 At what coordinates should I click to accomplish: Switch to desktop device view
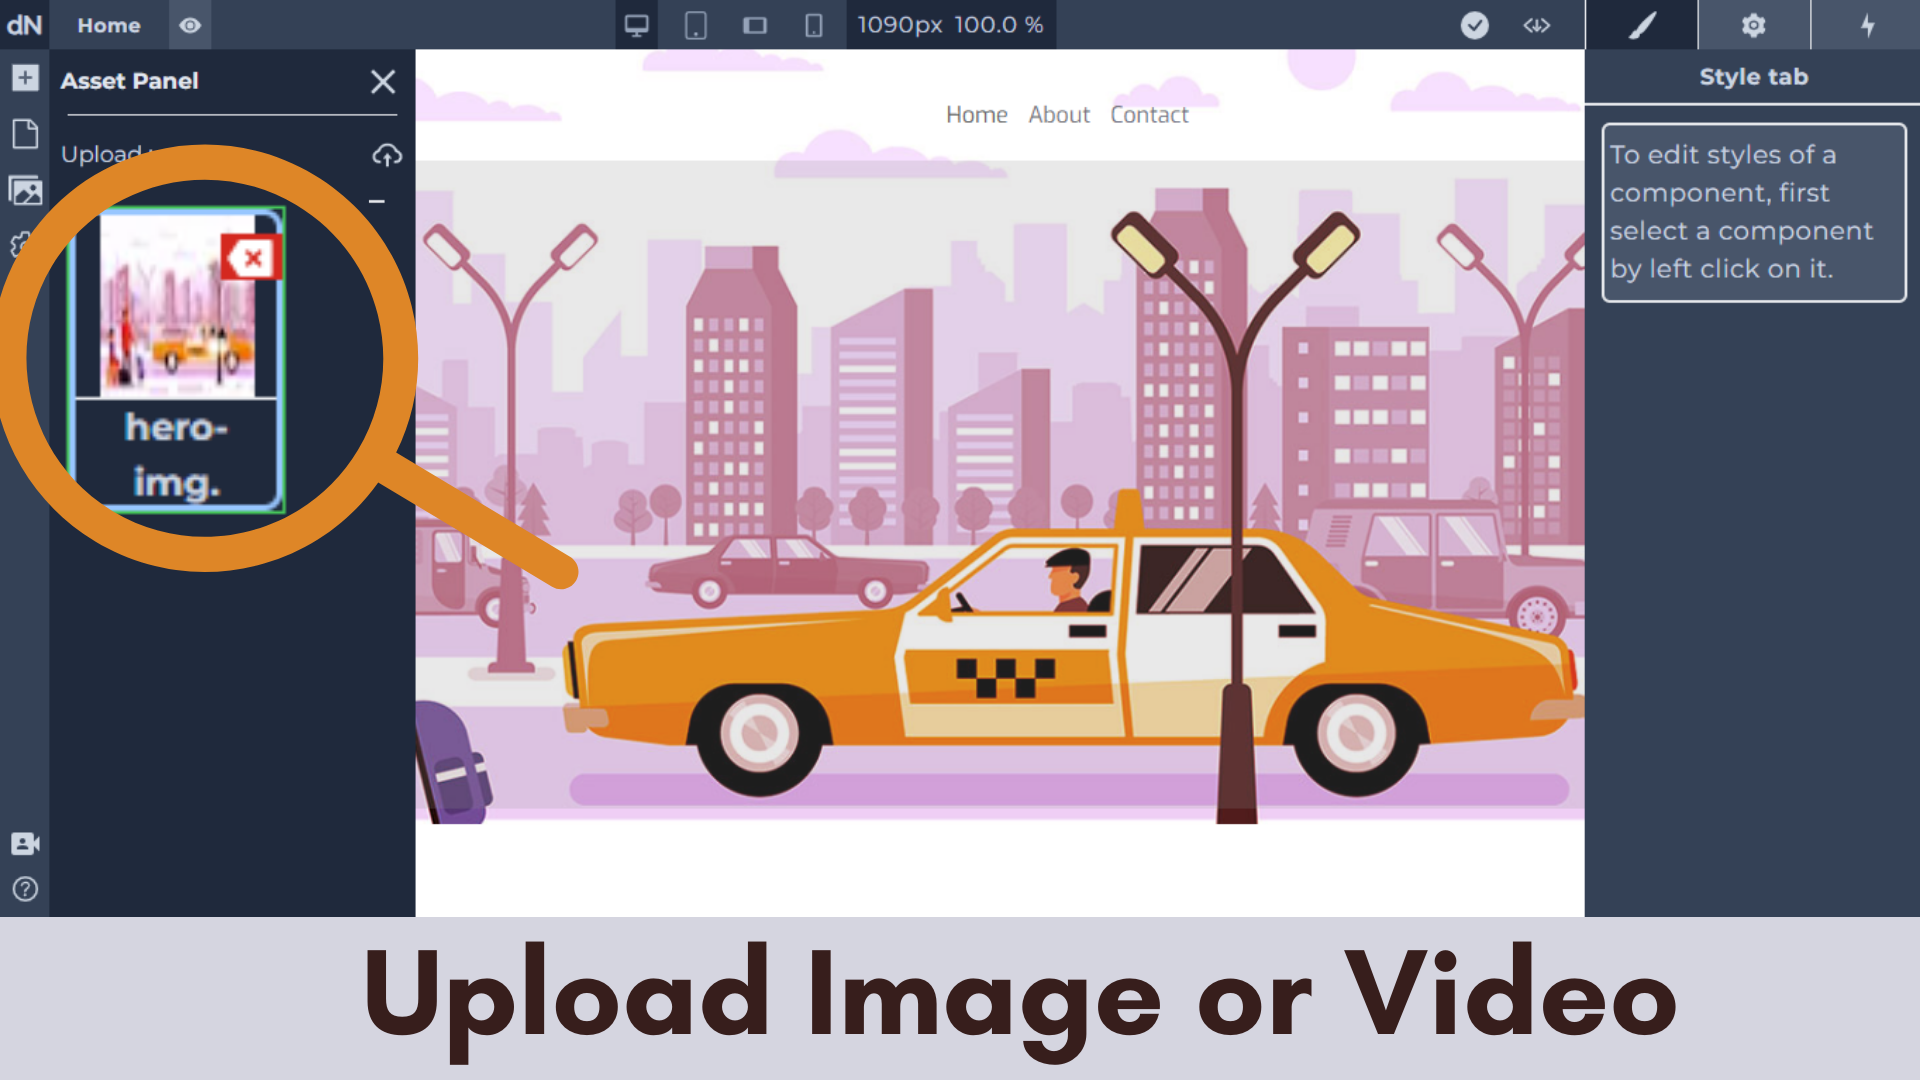click(636, 25)
